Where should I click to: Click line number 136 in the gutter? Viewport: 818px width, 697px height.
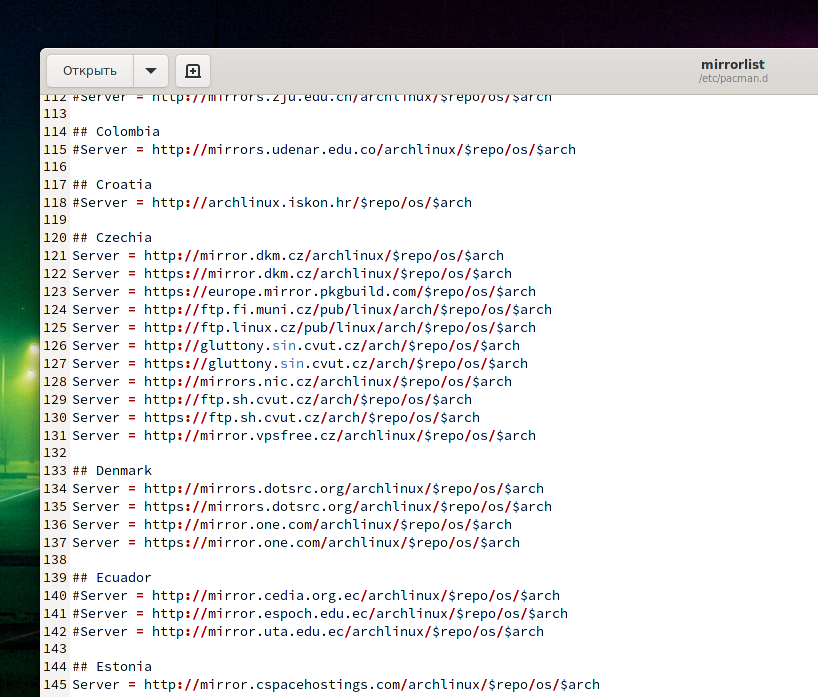tap(55, 525)
